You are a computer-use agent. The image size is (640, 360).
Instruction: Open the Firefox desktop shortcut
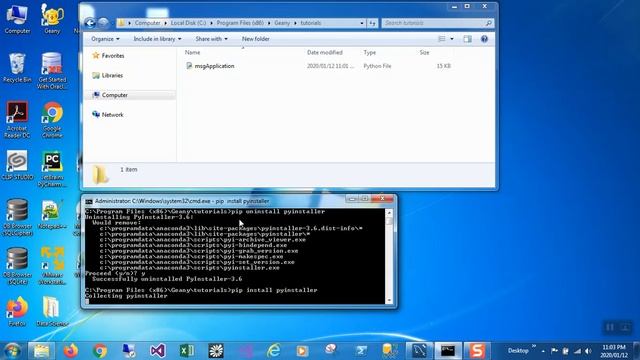(17, 312)
